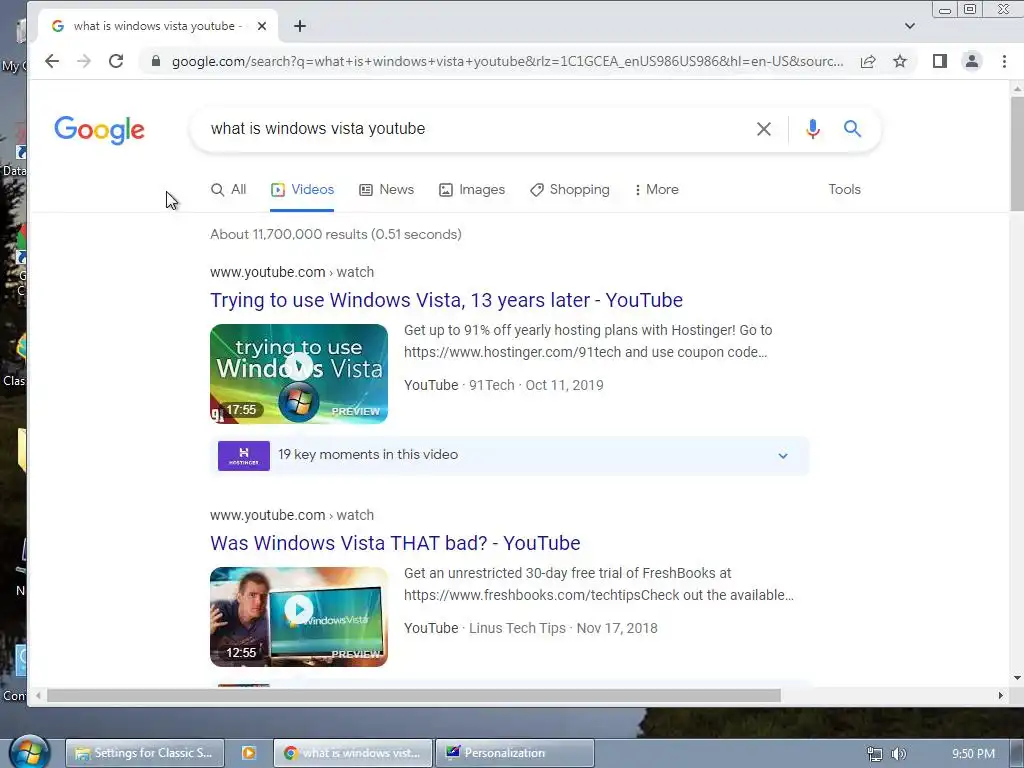Switch to Settings for Classic S... taskbar window
Image resolution: width=1024 pixels, height=768 pixels.
145,753
